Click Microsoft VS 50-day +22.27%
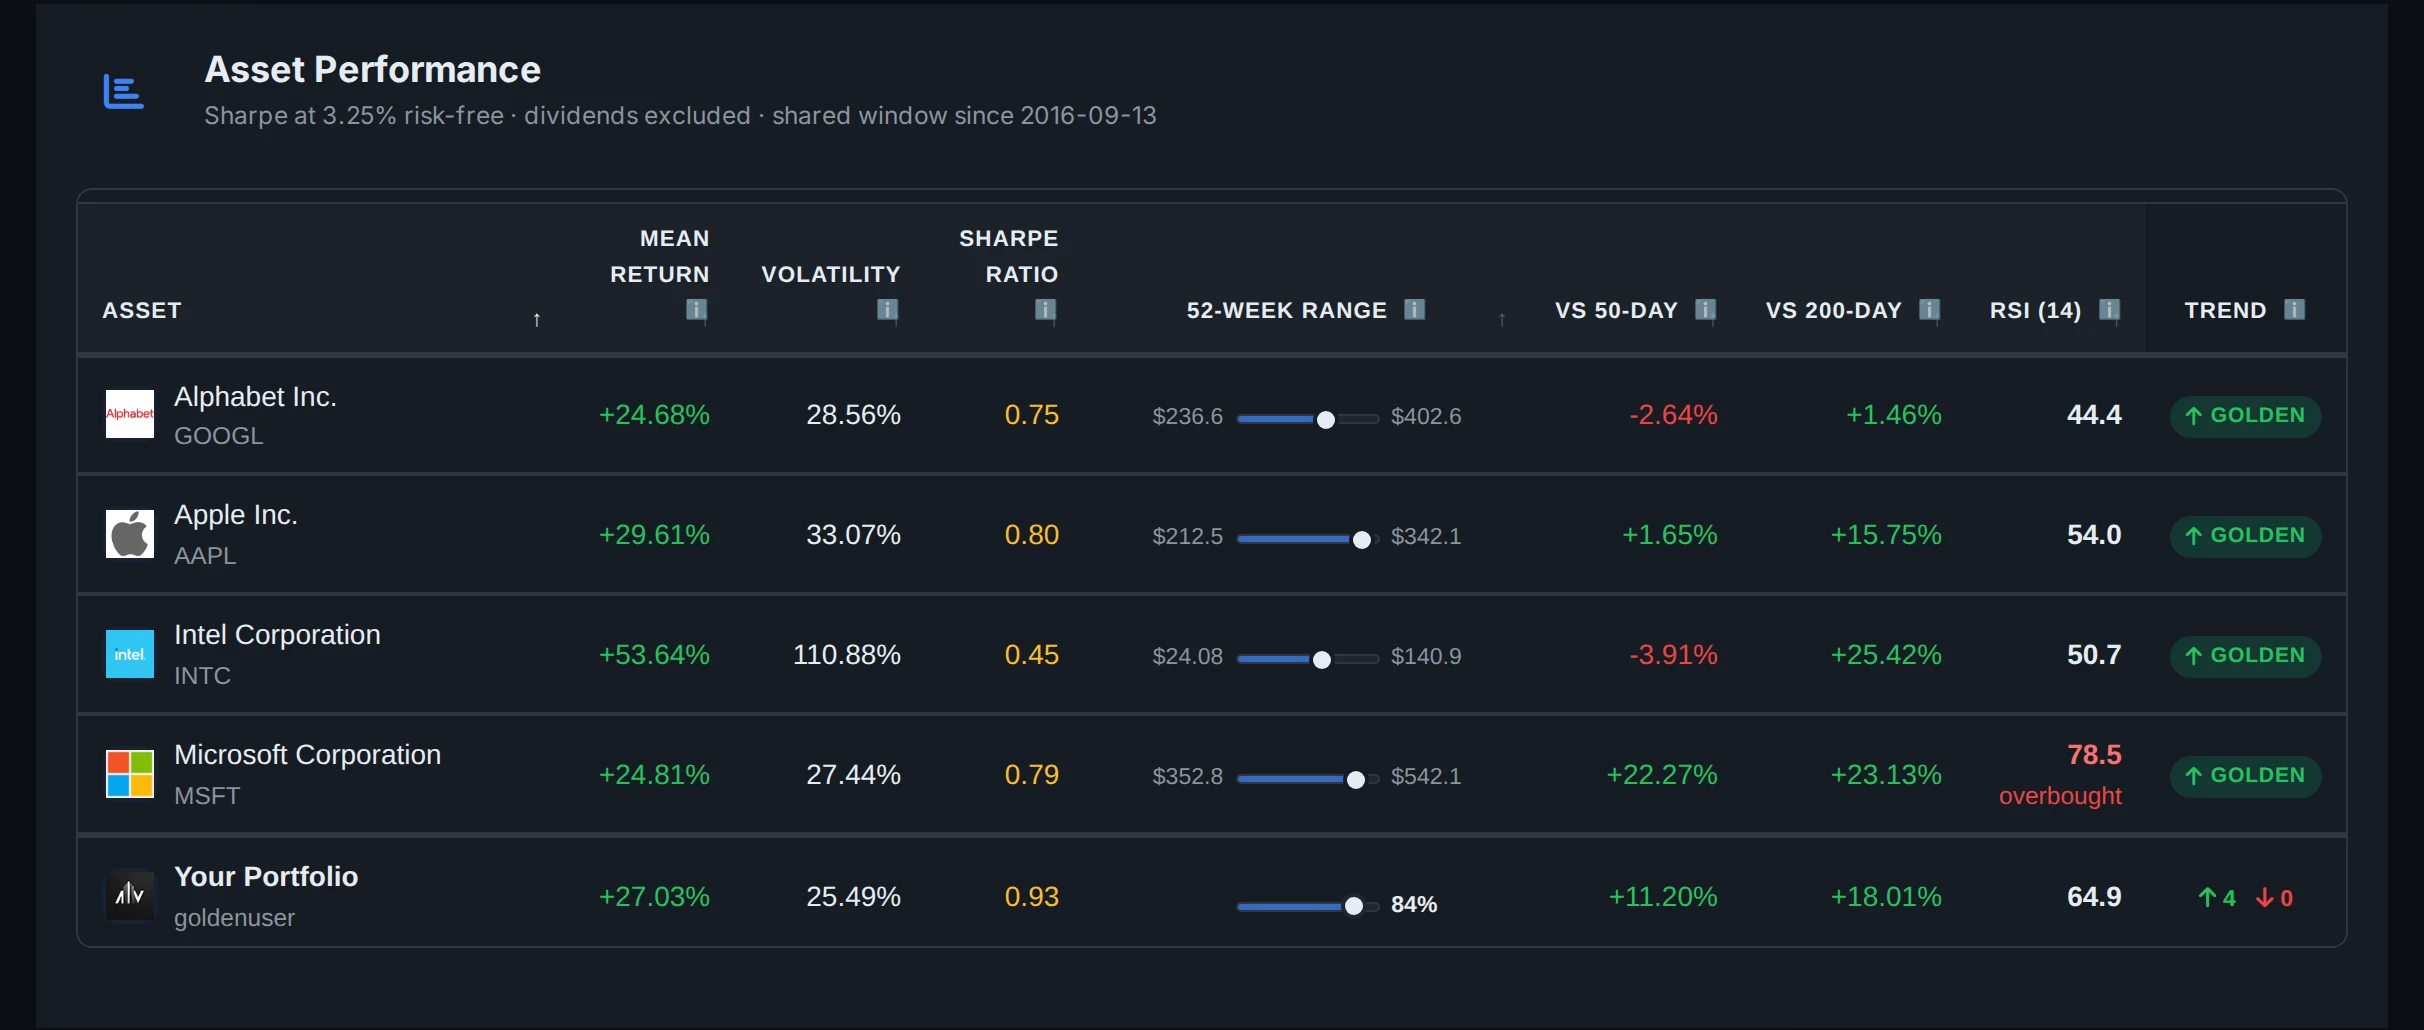2424x1030 pixels. [1662, 775]
